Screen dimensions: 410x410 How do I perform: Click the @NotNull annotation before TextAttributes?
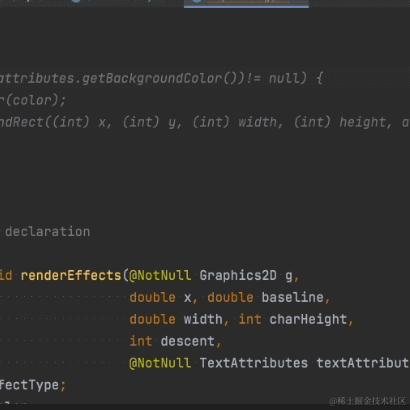(x=160, y=363)
